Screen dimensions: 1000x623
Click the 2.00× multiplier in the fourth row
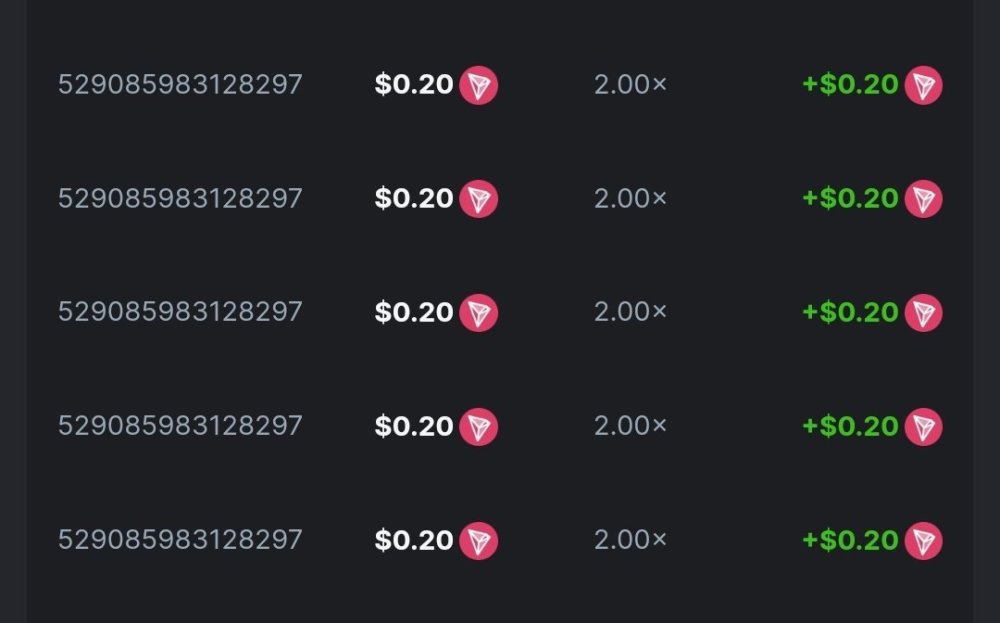[630, 426]
